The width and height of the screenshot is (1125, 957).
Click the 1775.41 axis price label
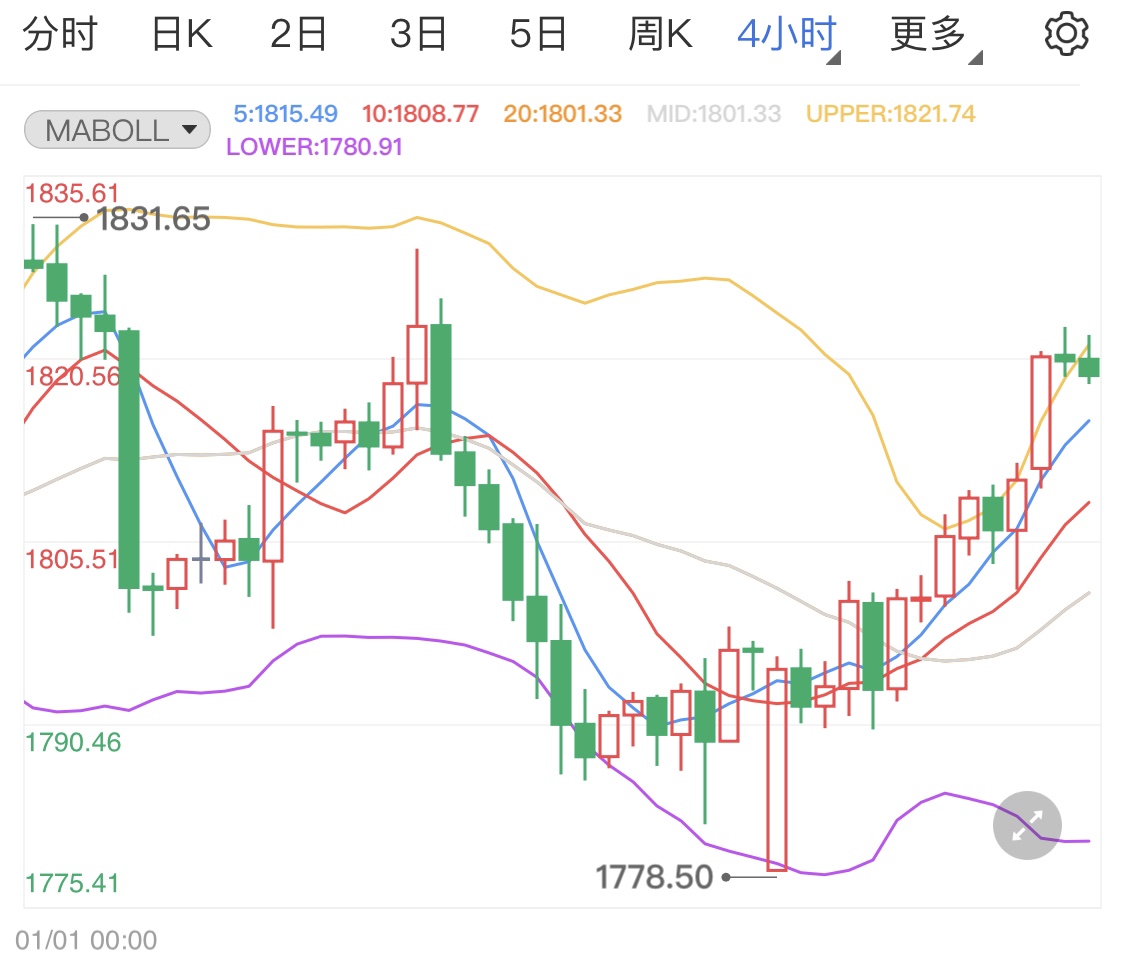(72, 882)
